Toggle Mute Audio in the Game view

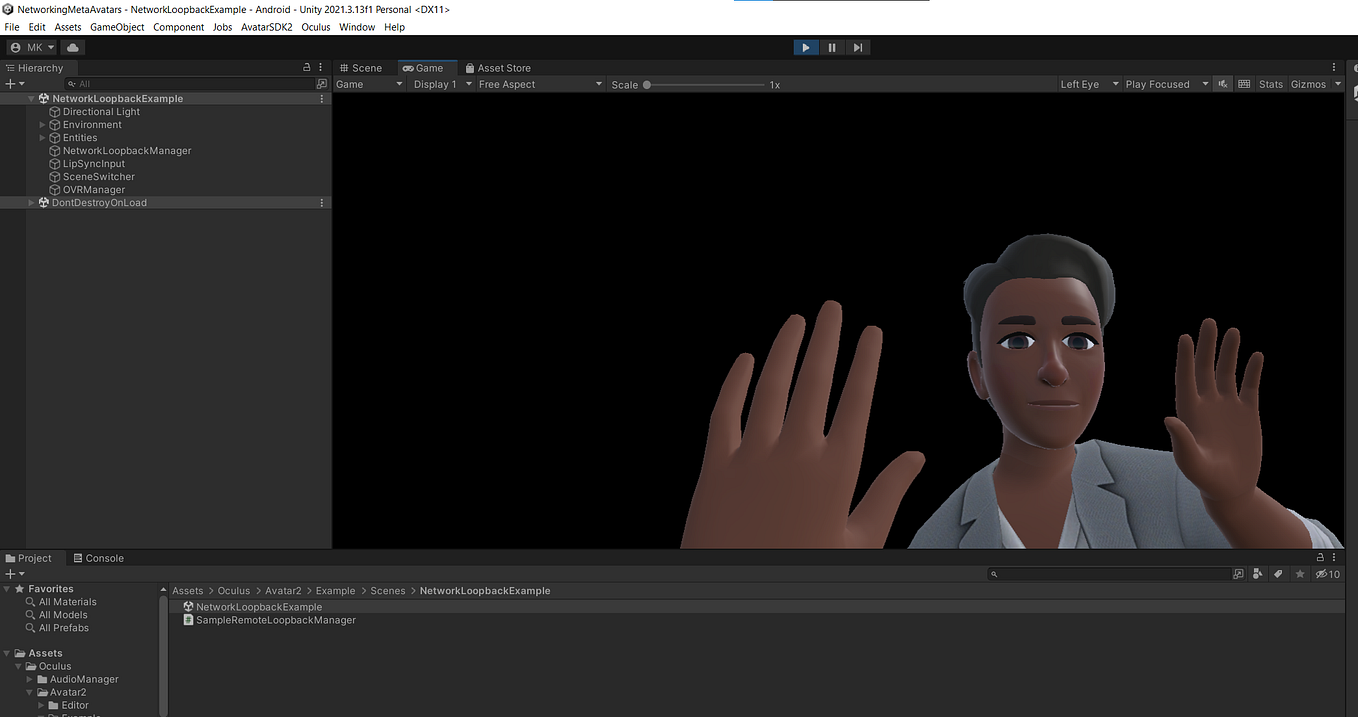[x=1222, y=84]
